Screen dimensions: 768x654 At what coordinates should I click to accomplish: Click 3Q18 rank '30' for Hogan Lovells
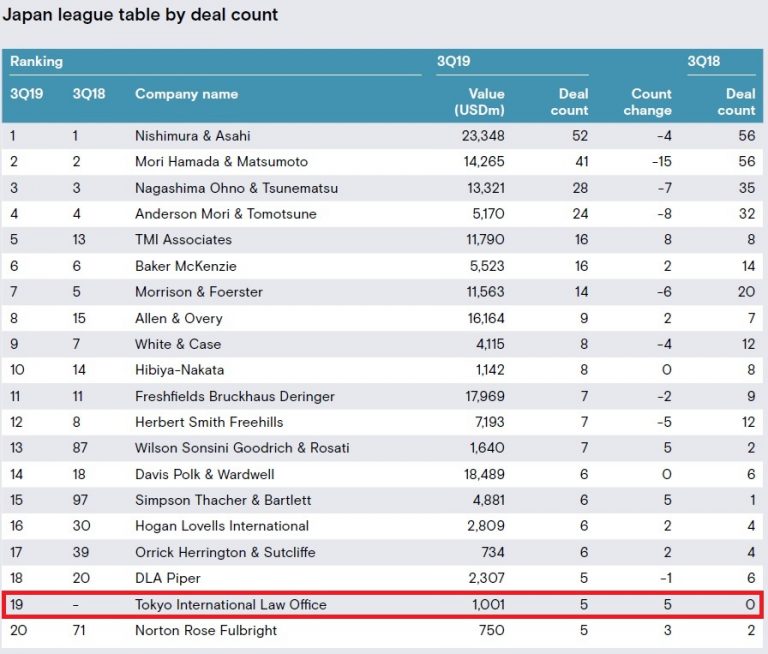(81, 526)
